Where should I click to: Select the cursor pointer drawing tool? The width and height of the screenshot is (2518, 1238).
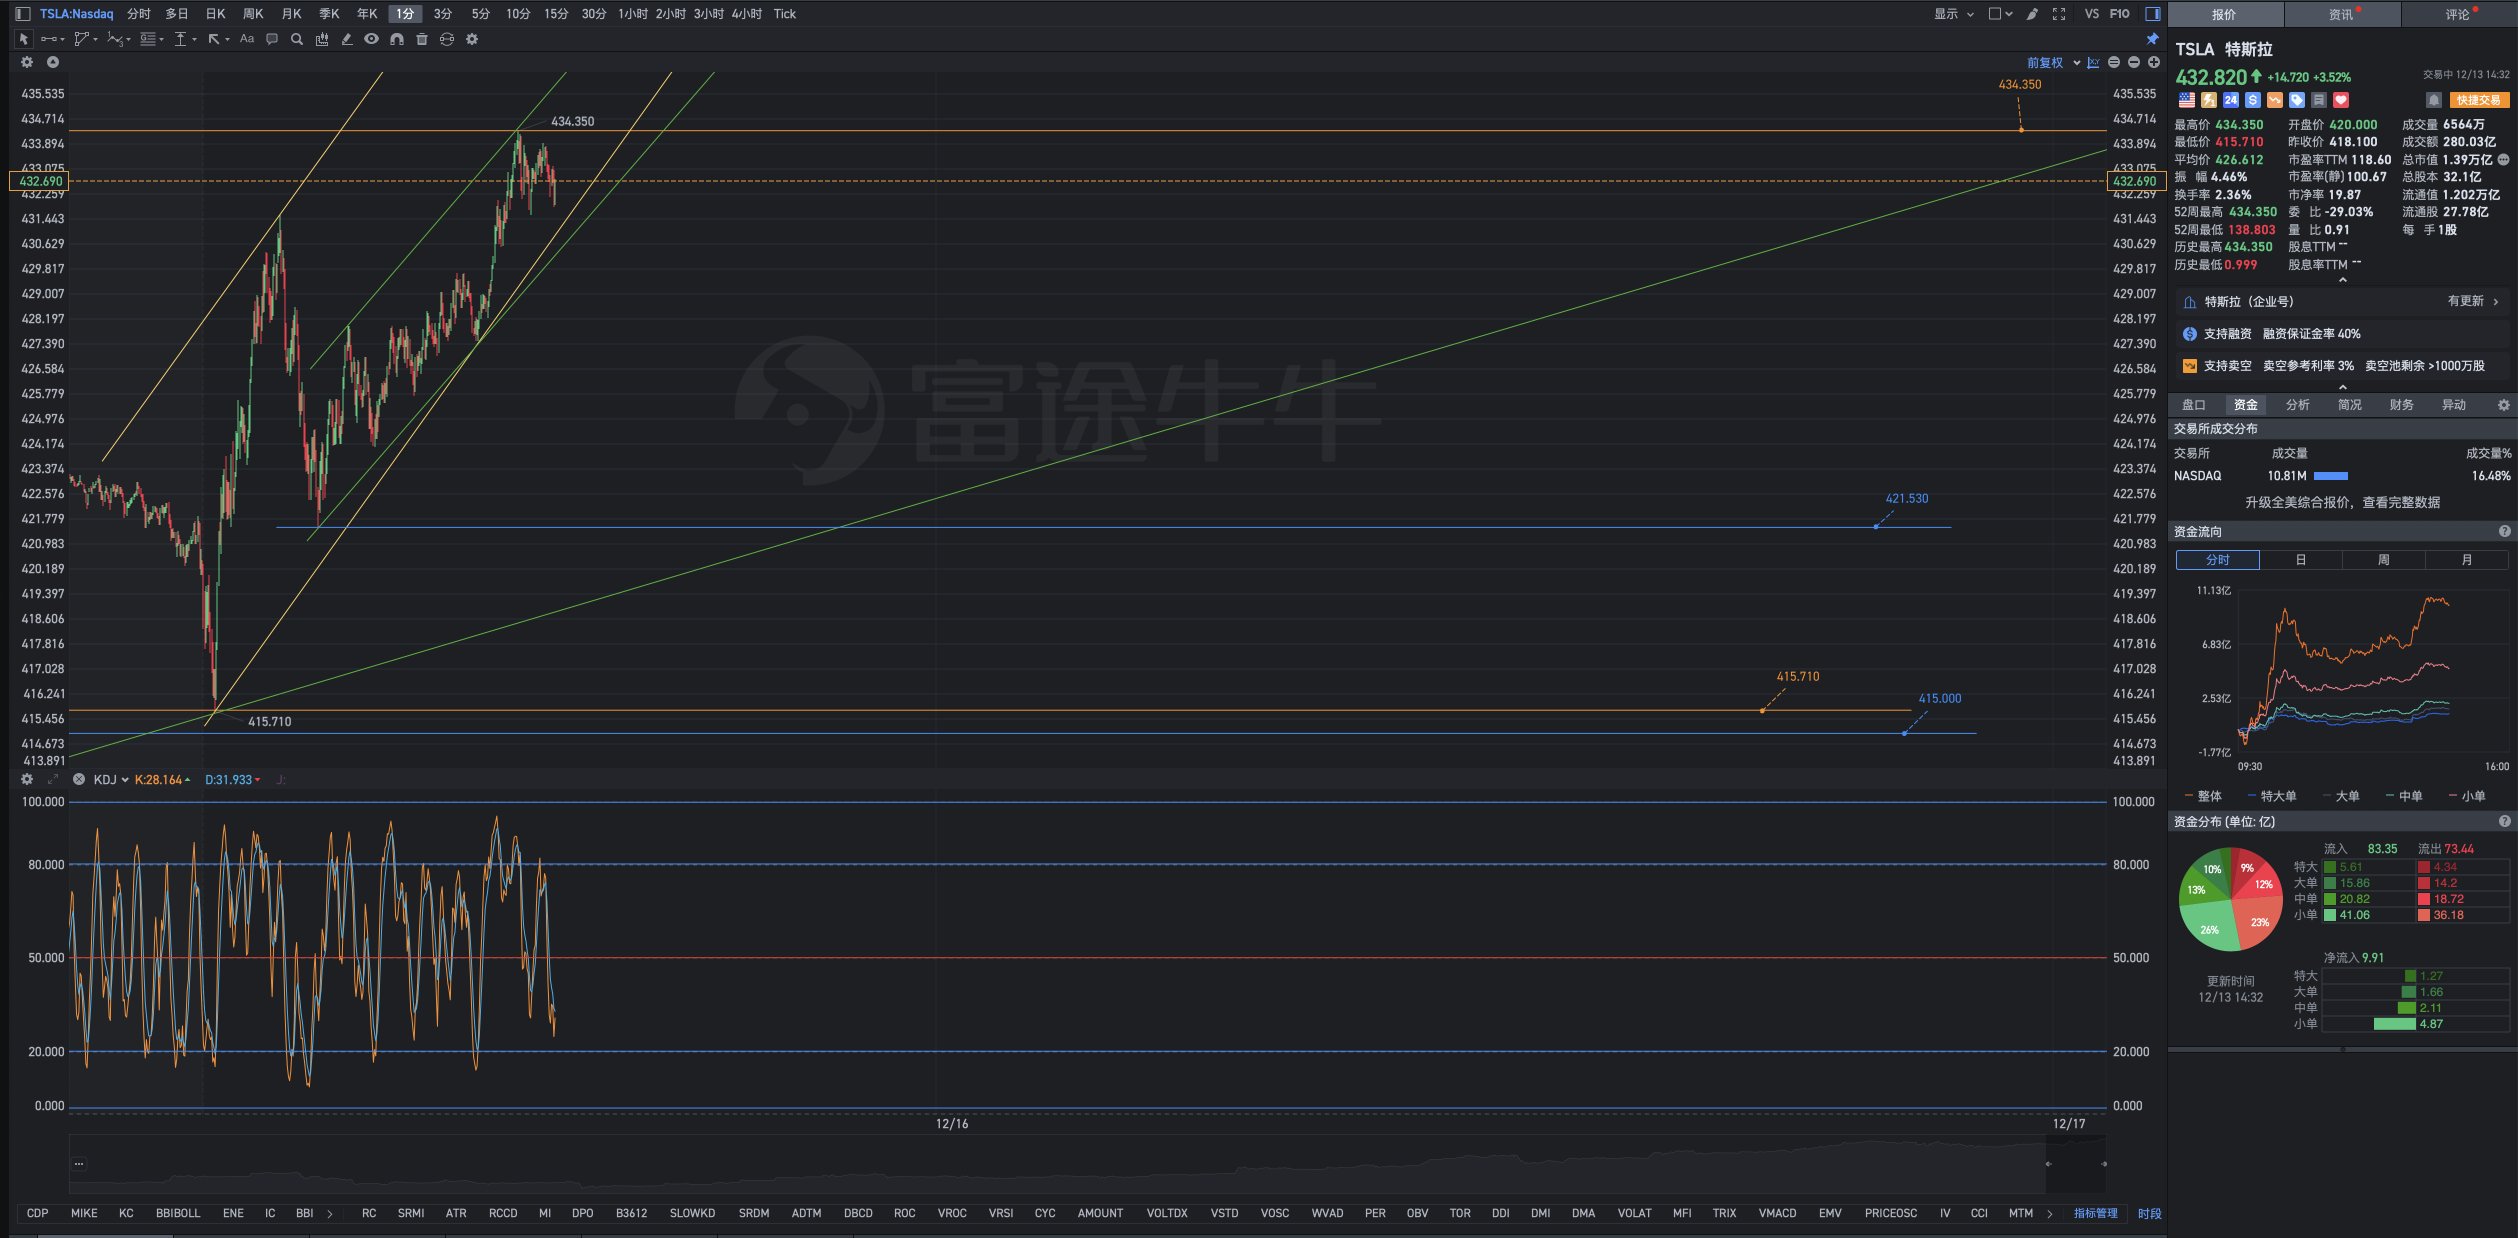(x=24, y=39)
